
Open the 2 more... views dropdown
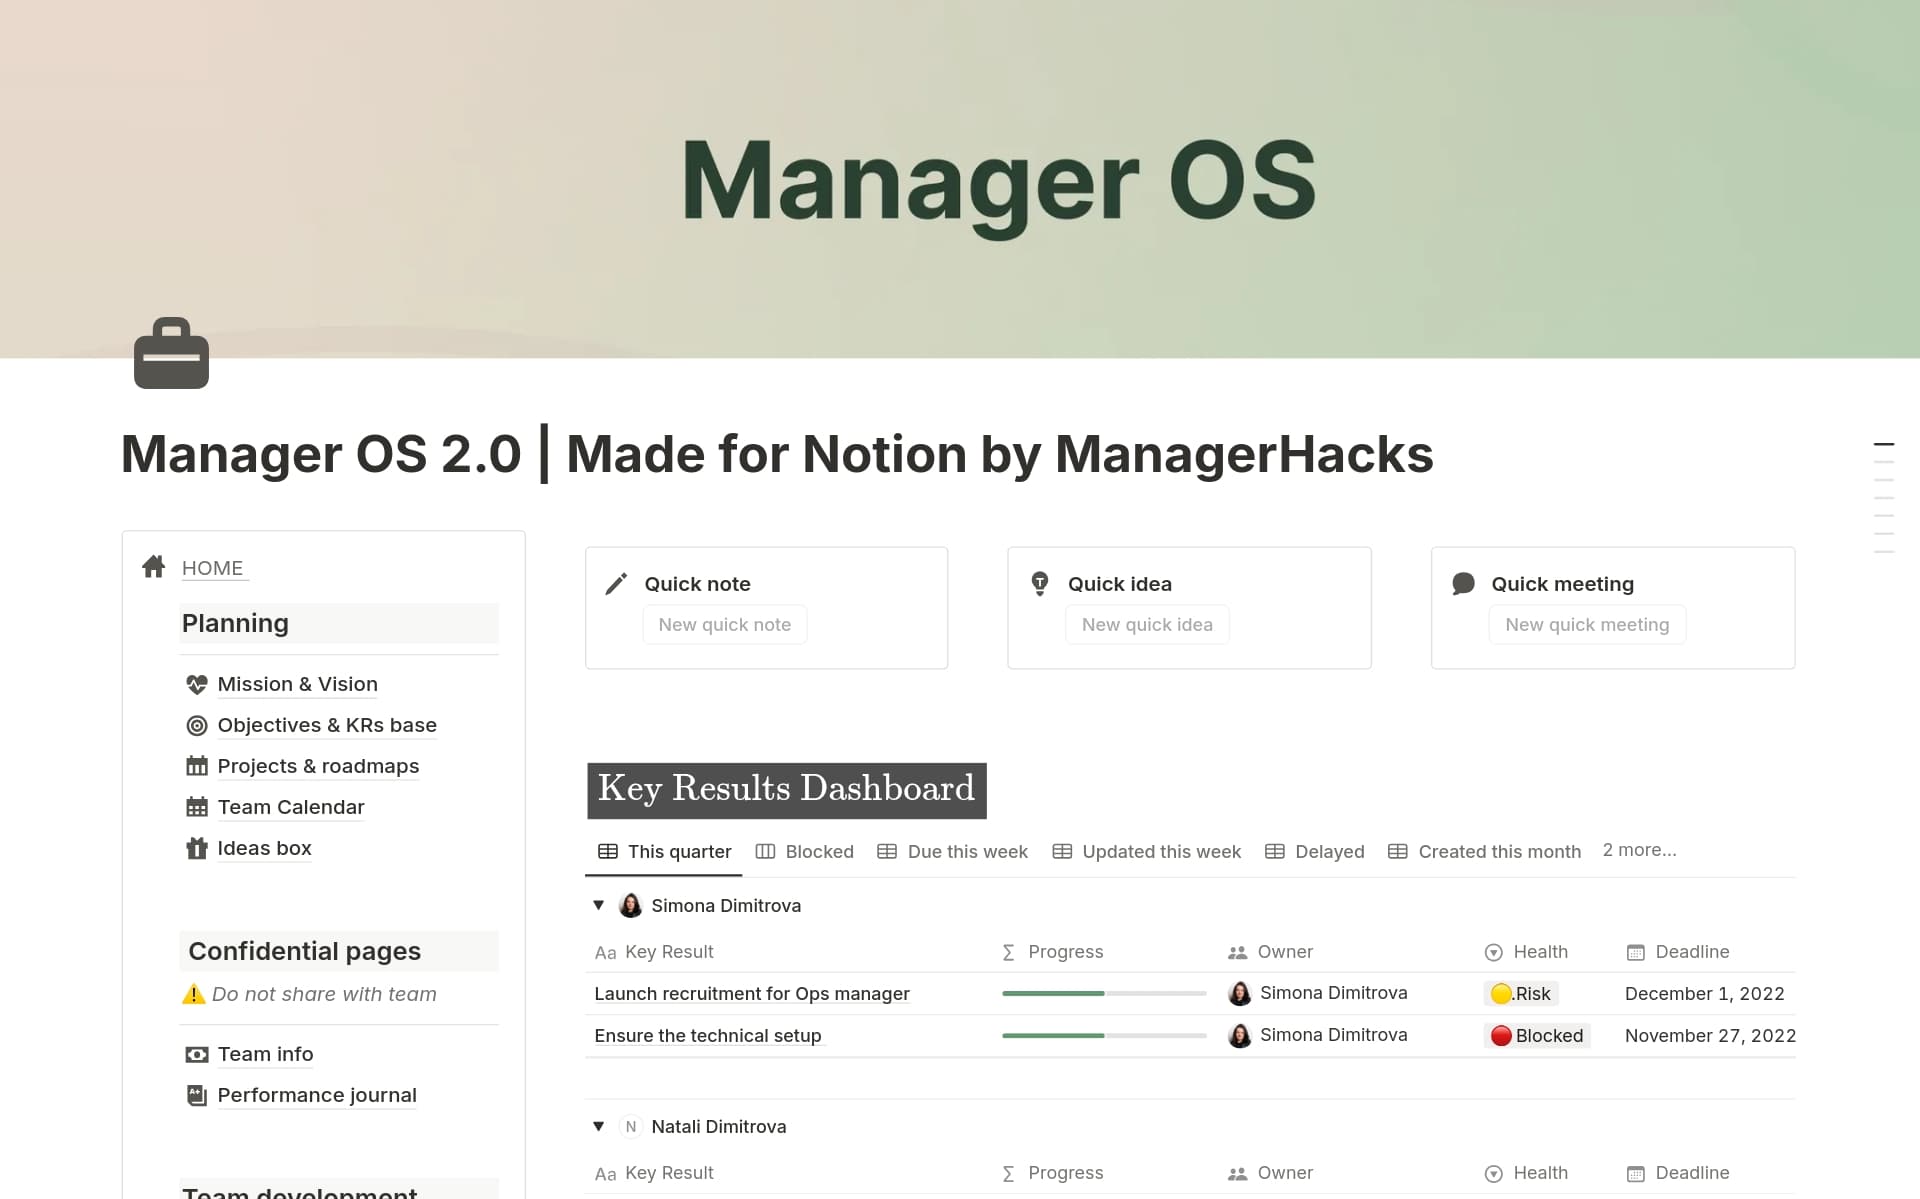pos(1639,850)
